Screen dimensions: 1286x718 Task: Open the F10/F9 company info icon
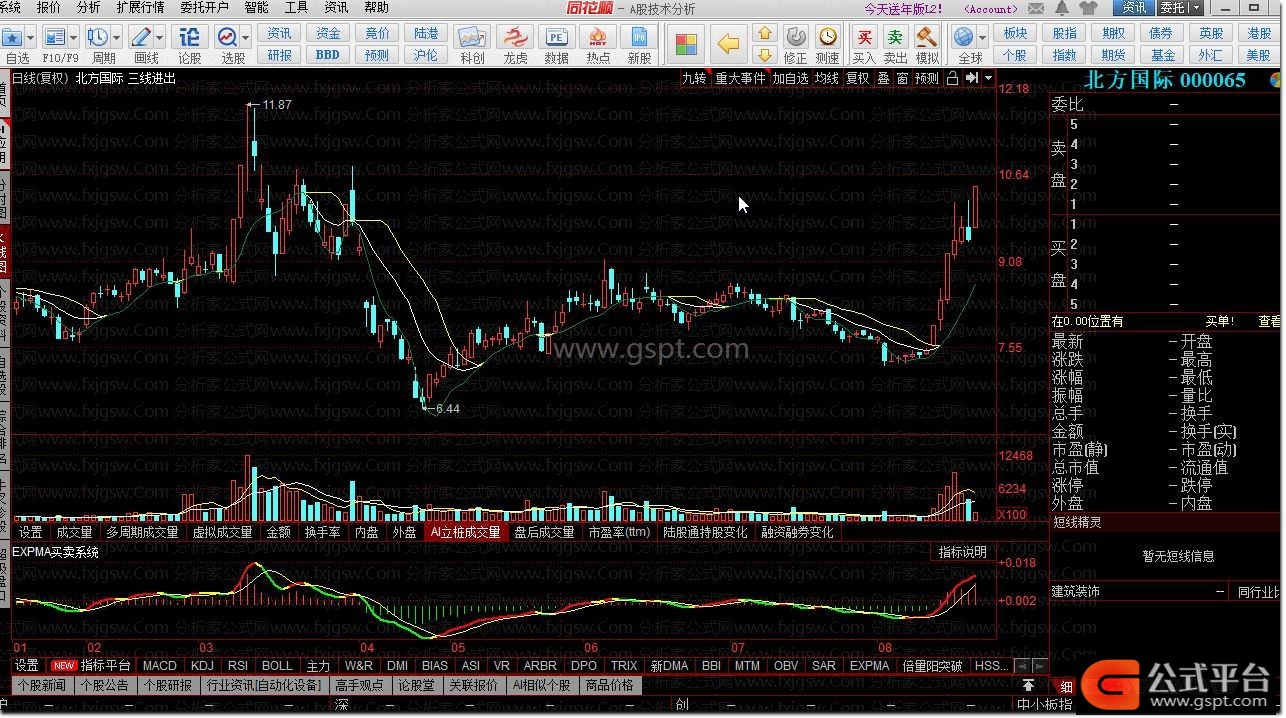(54, 37)
